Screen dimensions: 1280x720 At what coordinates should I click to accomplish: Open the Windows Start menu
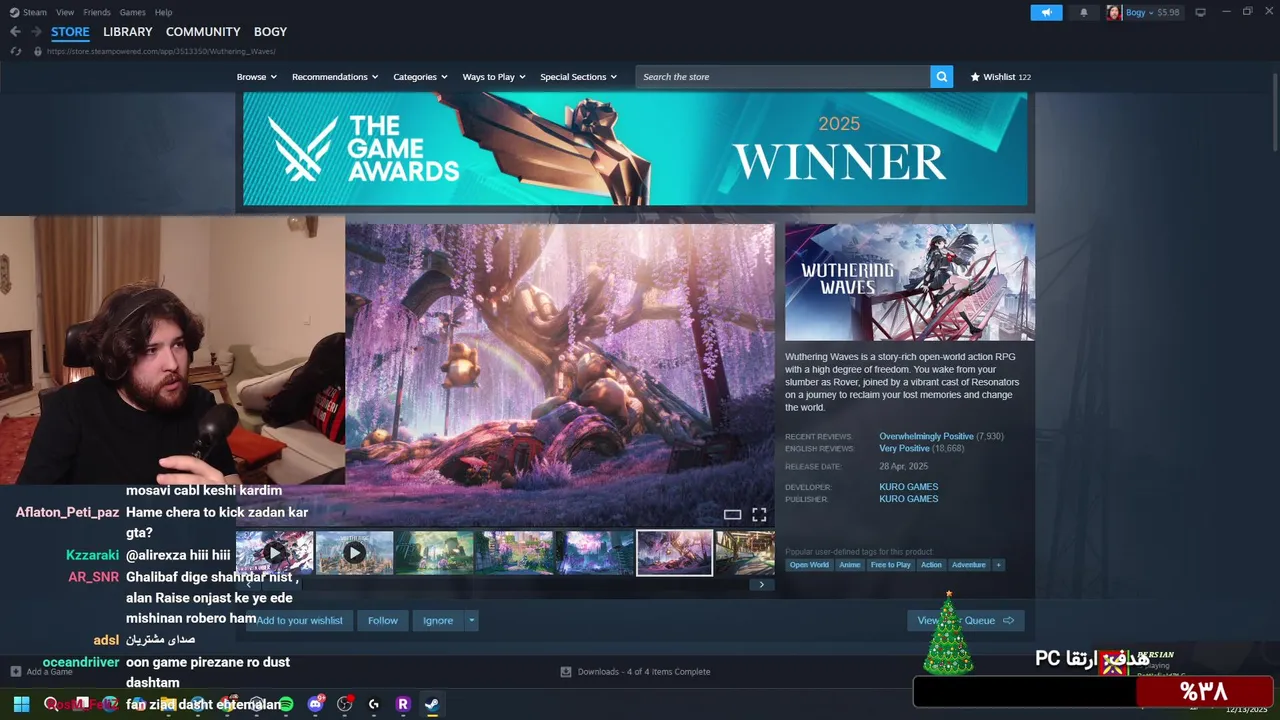coord(21,704)
